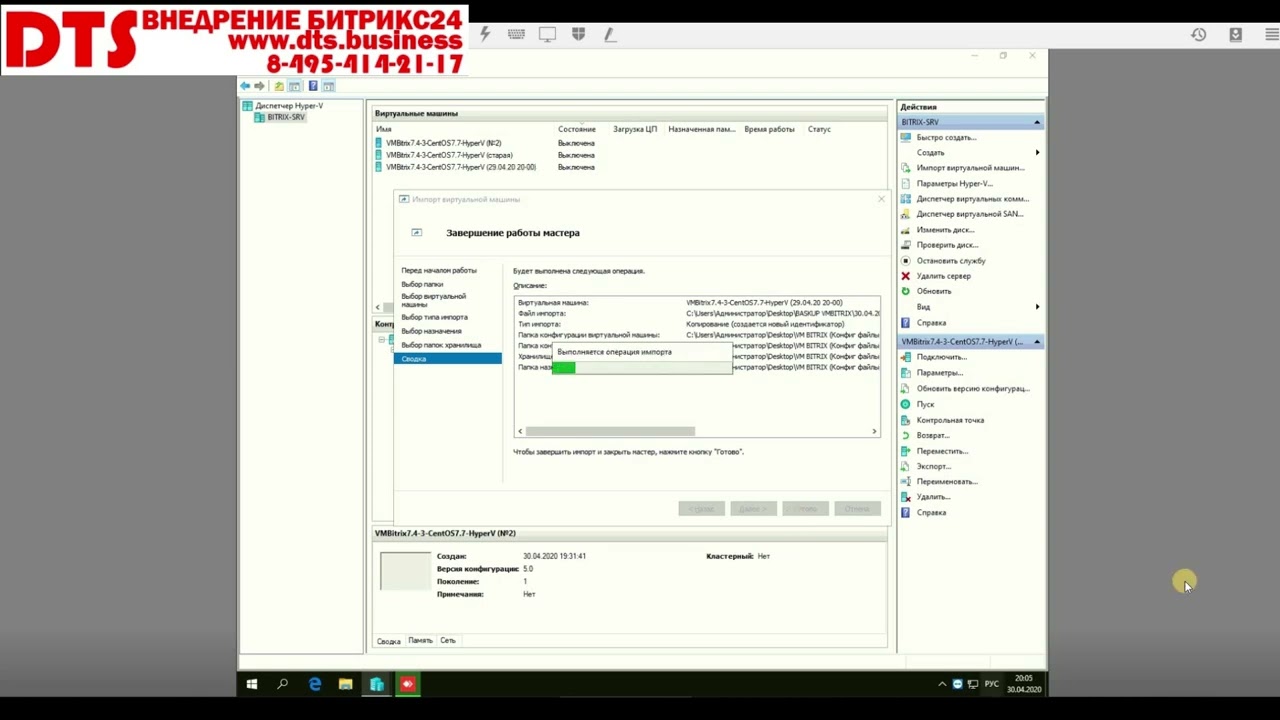Click Импорт виртуальной машины action
The image size is (1280, 720).
(x=970, y=168)
